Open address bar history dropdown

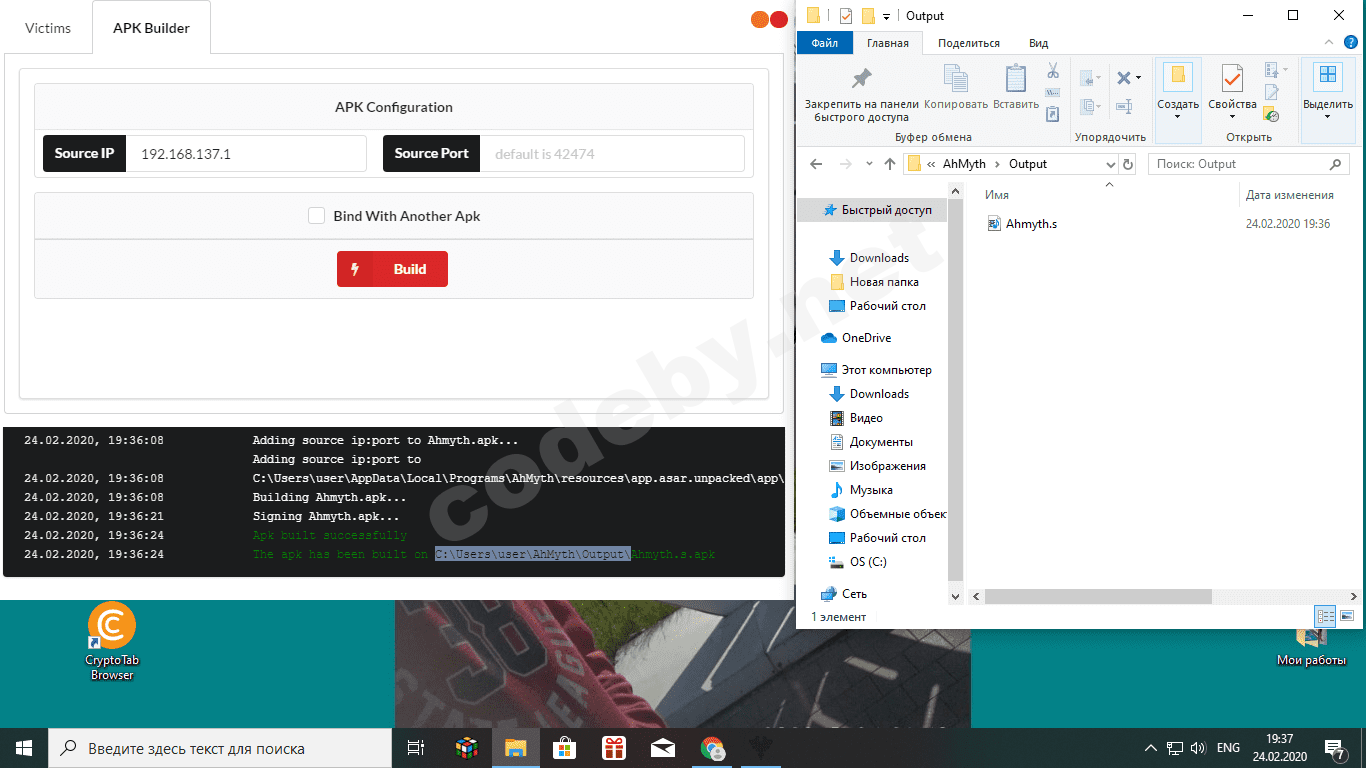(x=1110, y=164)
